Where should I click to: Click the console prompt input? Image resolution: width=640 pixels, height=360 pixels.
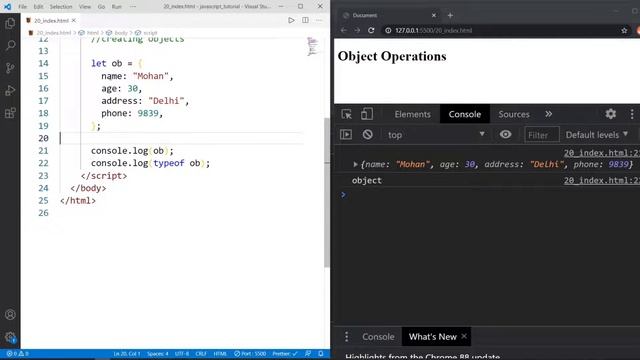click(490, 195)
